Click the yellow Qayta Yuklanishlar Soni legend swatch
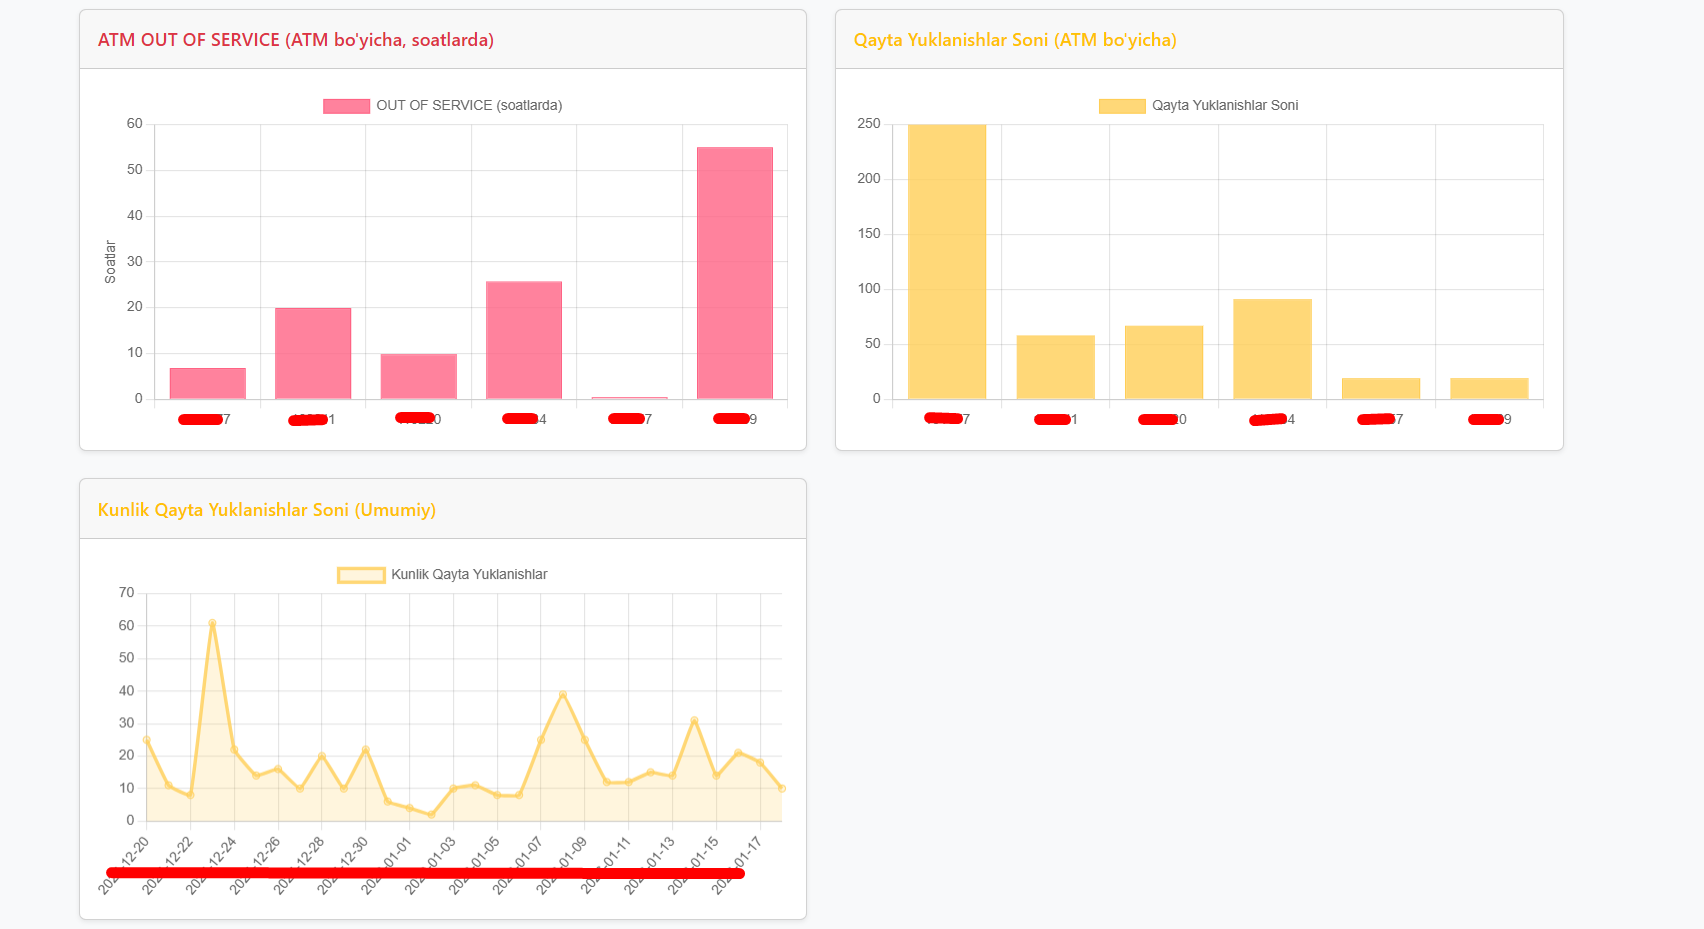The height and width of the screenshot is (929, 1704). [x=1122, y=106]
